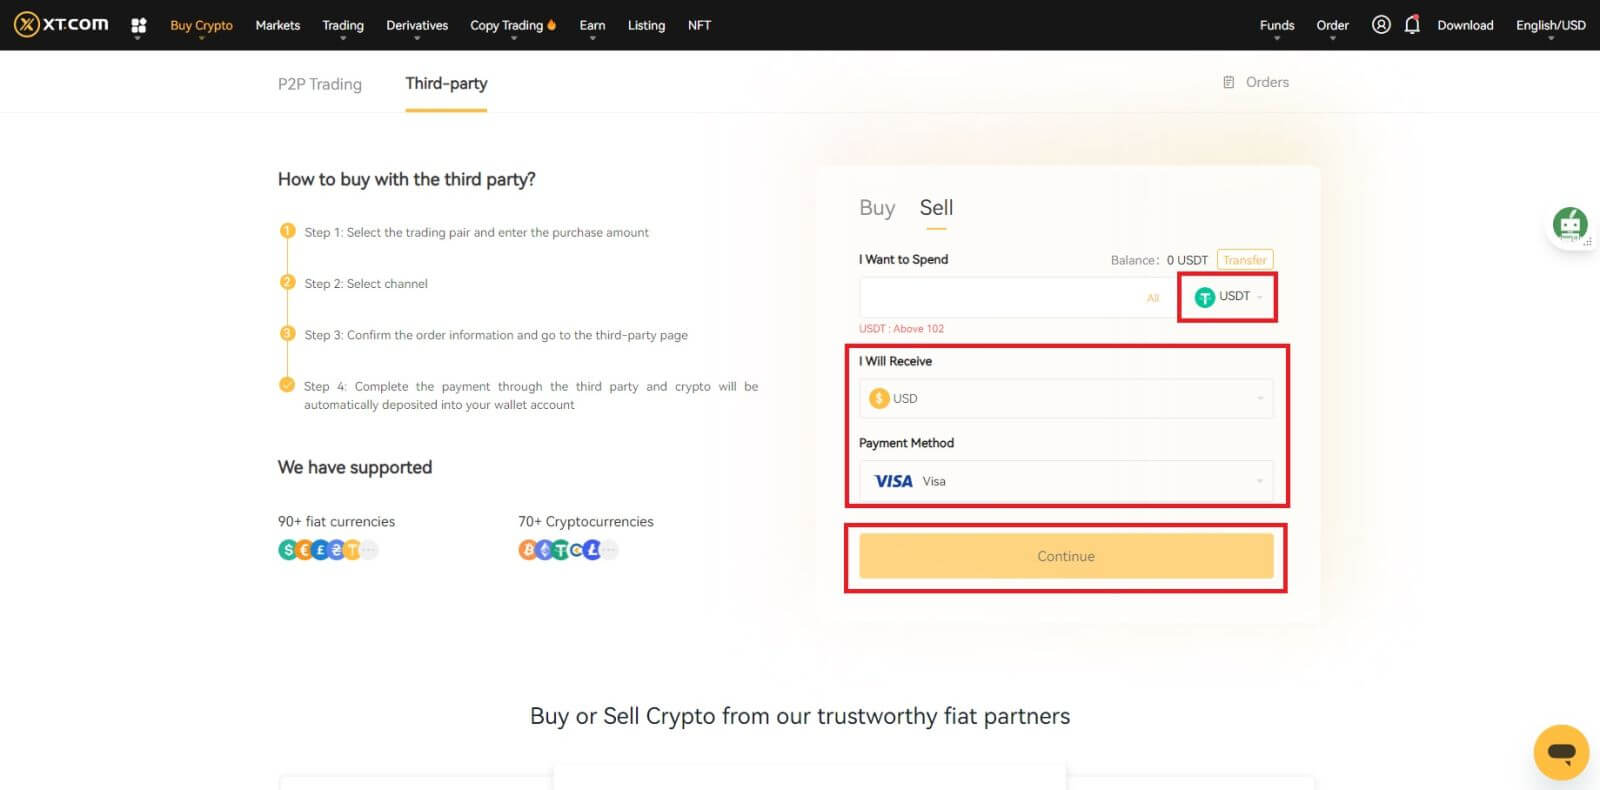Image resolution: width=1600 pixels, height=790 pixels.
Task: Open the orange chat support bubble
Action: 1561,752
